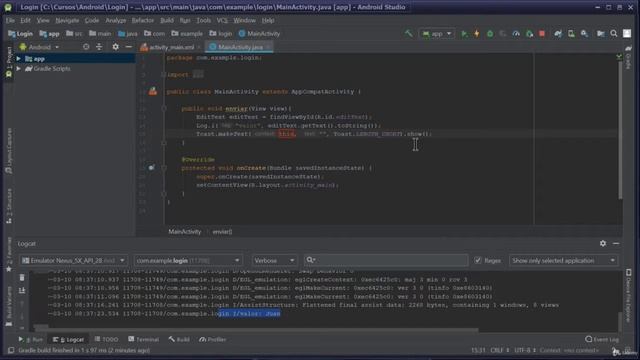Click the Logcat tool window button

click(68, 339)
